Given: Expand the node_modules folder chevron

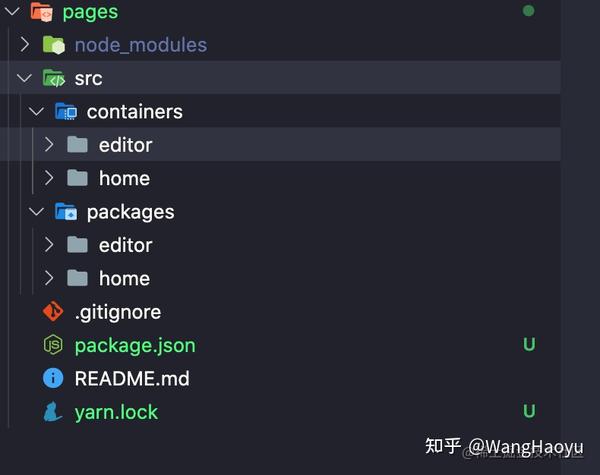Looking at the screenshot, I should [x=24, y=44].
